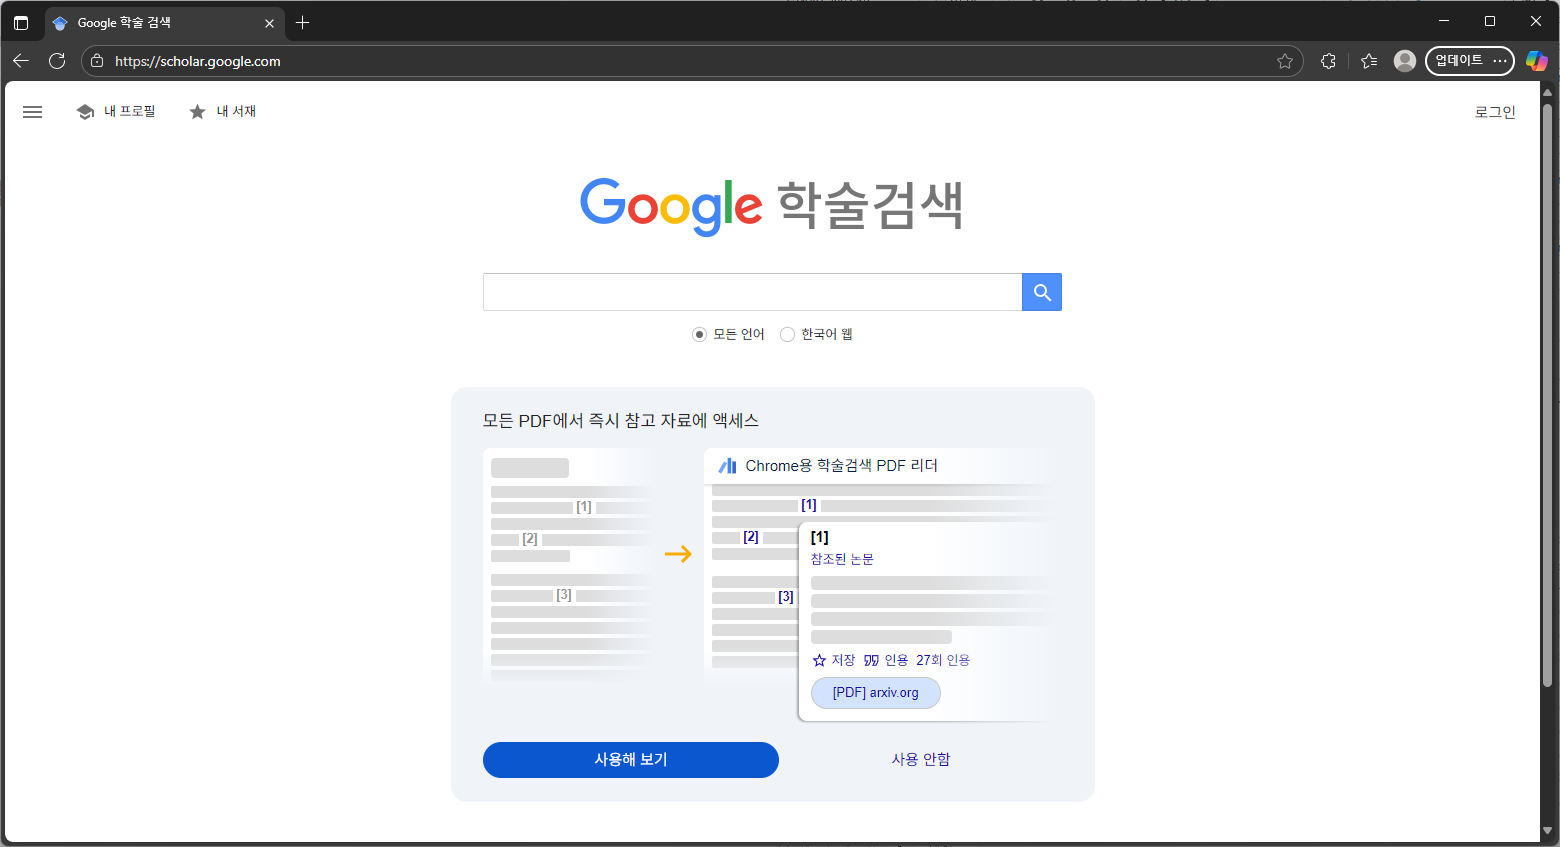Open the browser profile menu
Image resolution: width=1560 pixels, height=847 pixels.
[1404, 61]
